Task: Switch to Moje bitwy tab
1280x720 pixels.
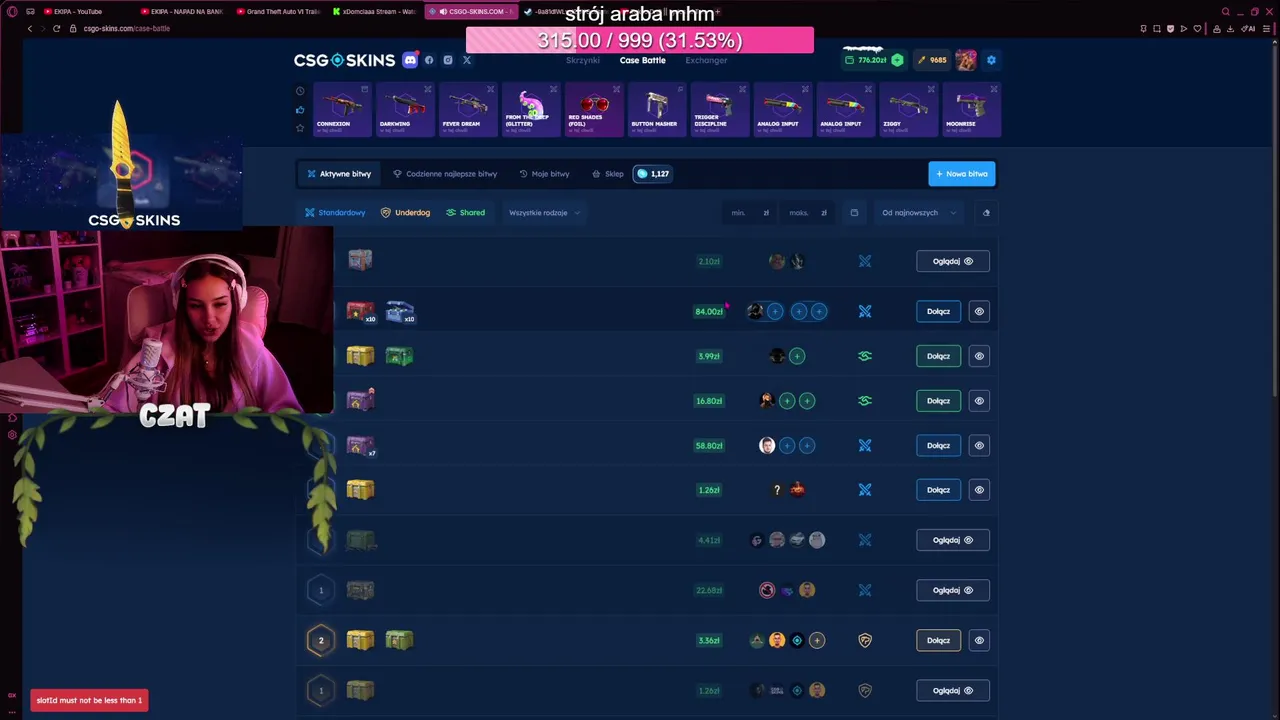Action: point(544,174)
